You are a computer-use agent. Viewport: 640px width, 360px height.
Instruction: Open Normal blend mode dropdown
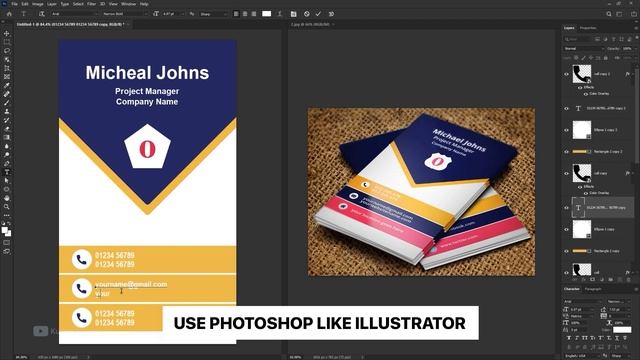pos(584,49)
